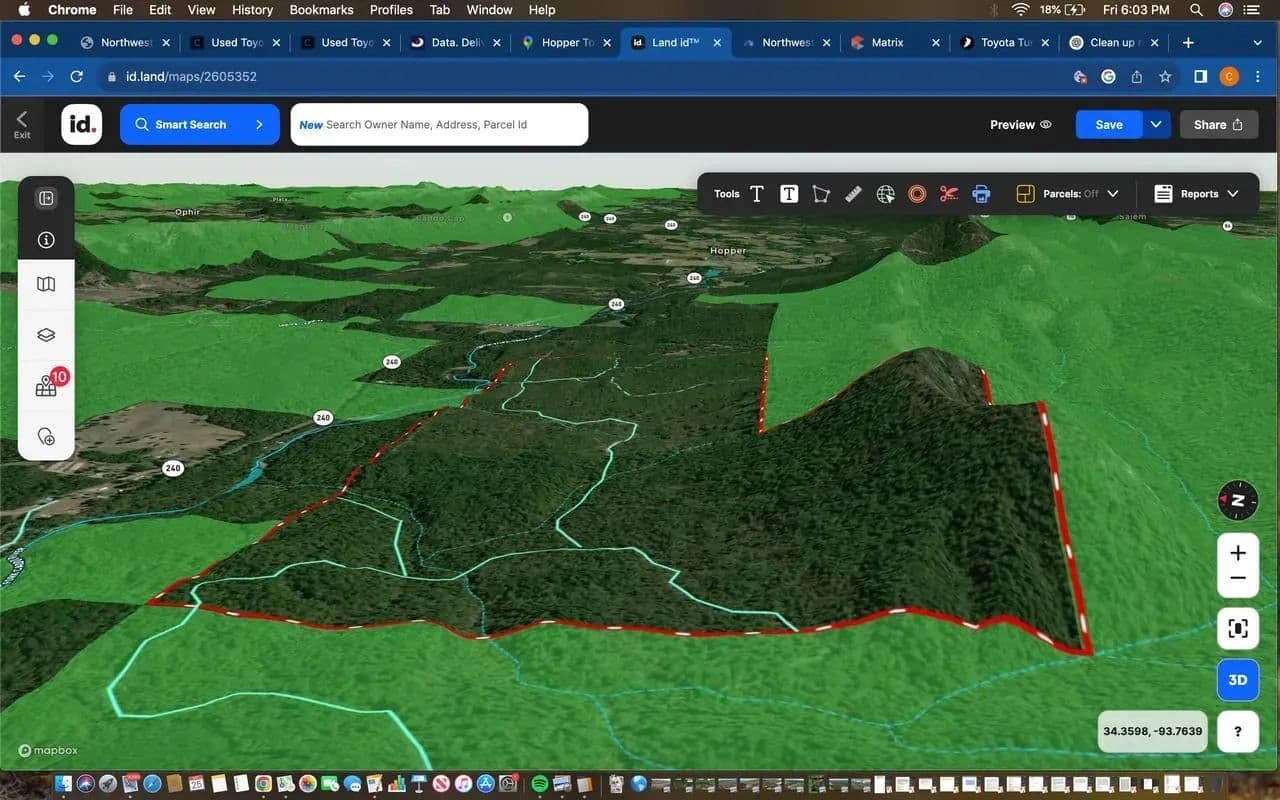Click the Share button

coord(1217,125)
